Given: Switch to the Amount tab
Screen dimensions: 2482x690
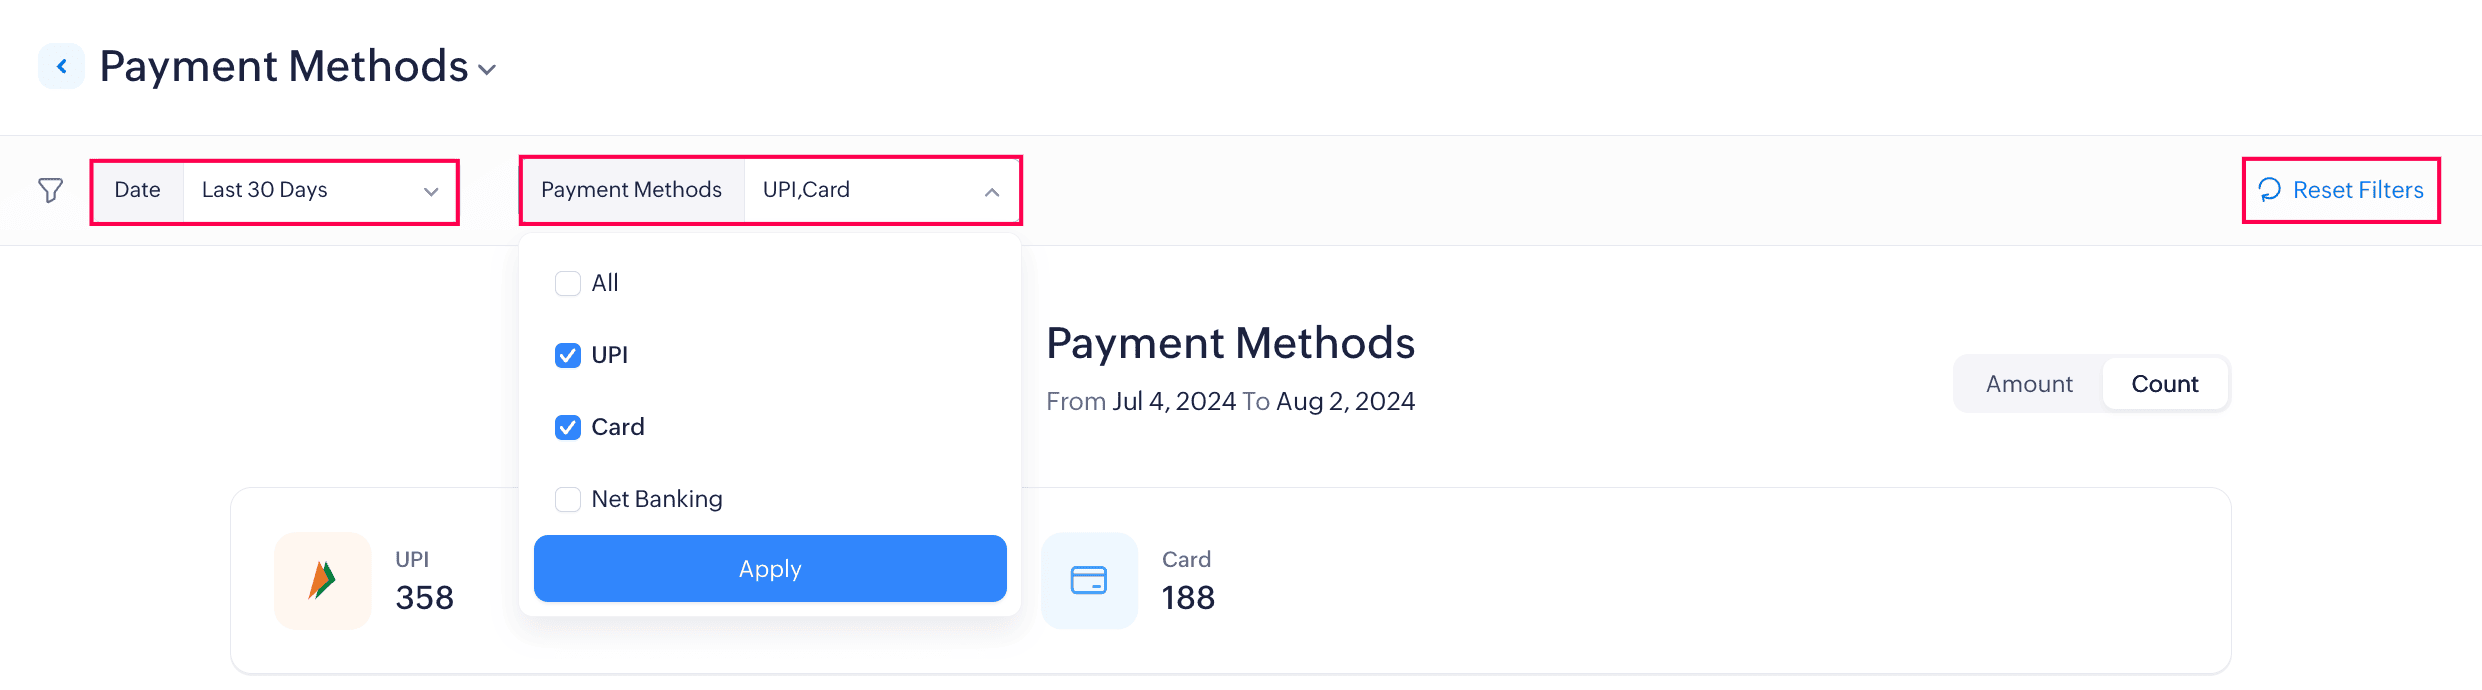Looking at the screenshot, I should pyautogui.click(x=2028, y=384).
